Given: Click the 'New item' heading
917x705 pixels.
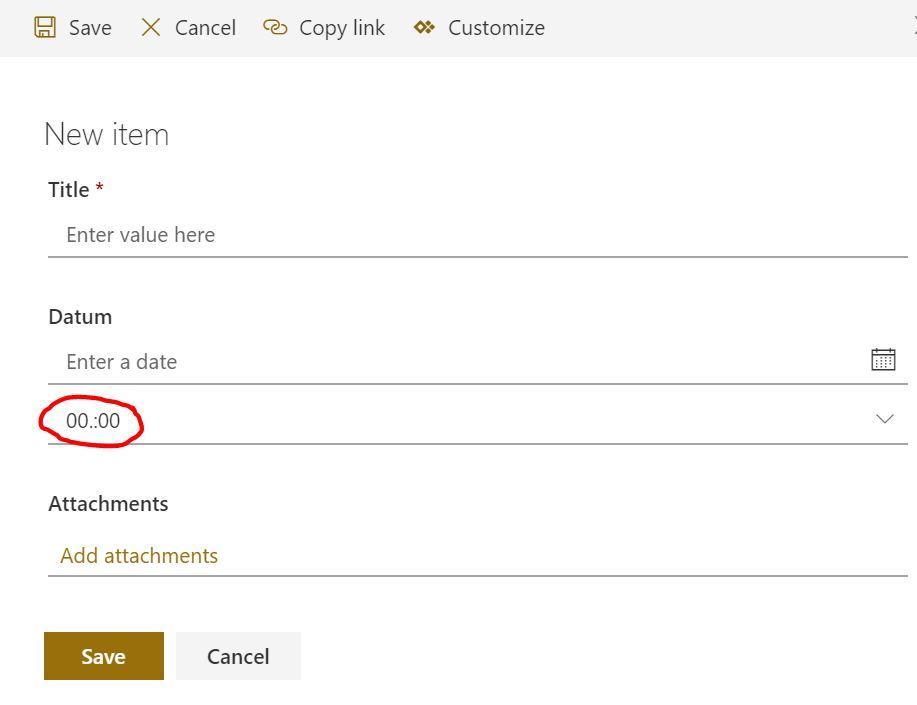Looking at the screenshot, I should pyautogui.click(x=107, y=134).
